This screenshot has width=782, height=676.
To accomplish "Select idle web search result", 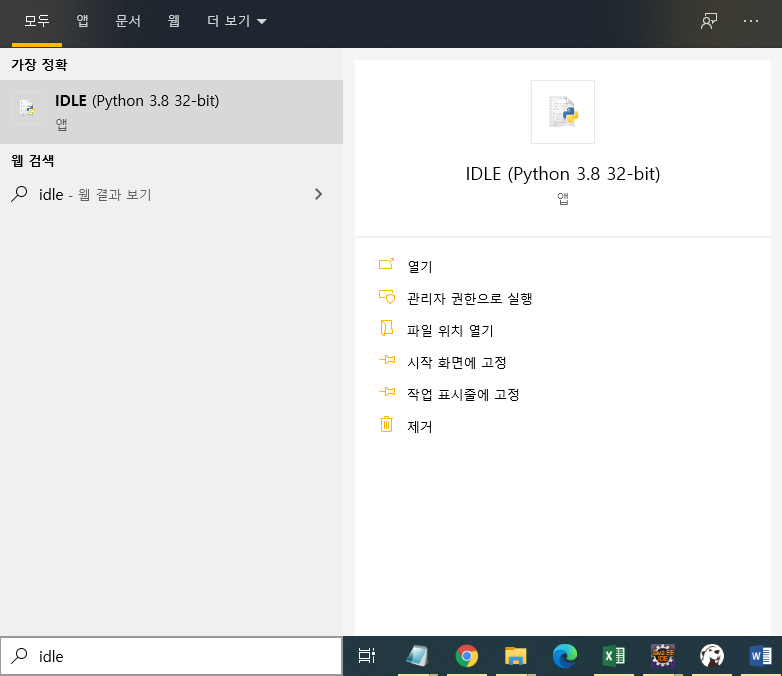I will pos(172,194).
